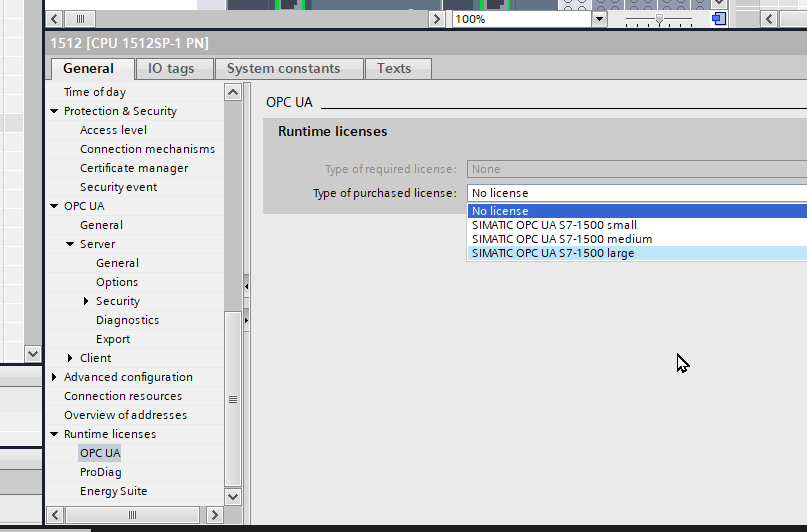This screenshot has height=532, width=807.
Task: Click navigation tree scroll down arrow
Action: (233, 497)
